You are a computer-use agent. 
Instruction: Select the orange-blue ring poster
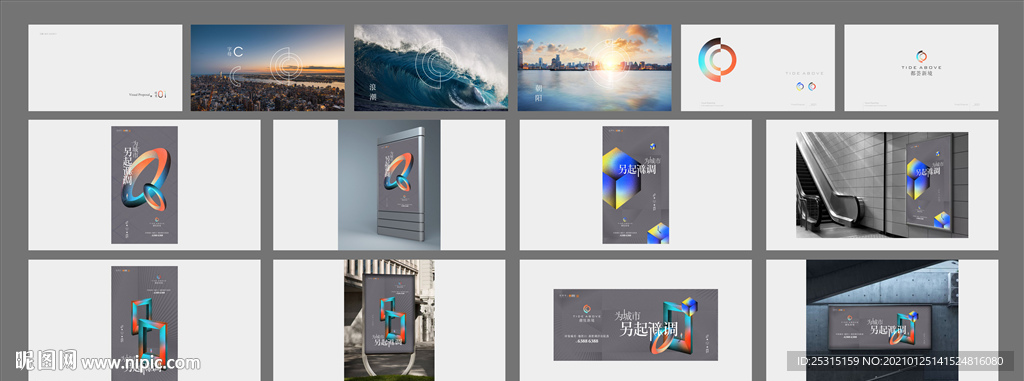tap(144, 185)
